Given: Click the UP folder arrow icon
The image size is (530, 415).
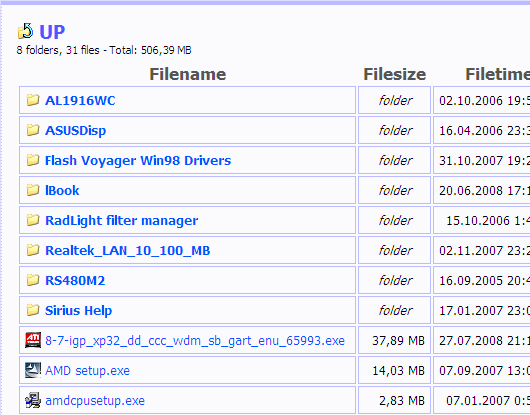Looking at the screenshot, I should tap(25, 31).
